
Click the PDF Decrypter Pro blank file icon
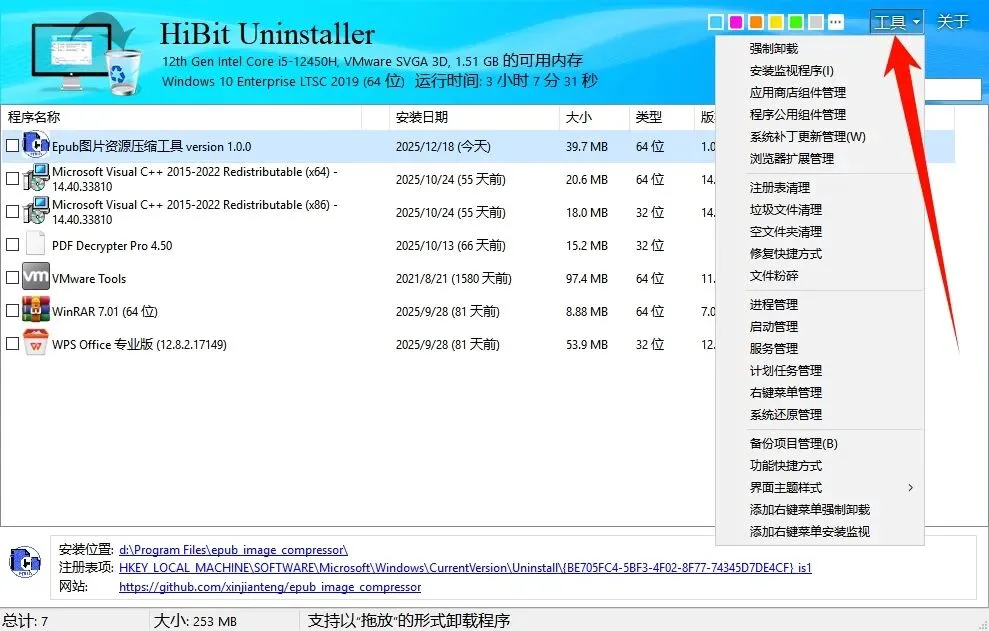click(x=36, y=245)
